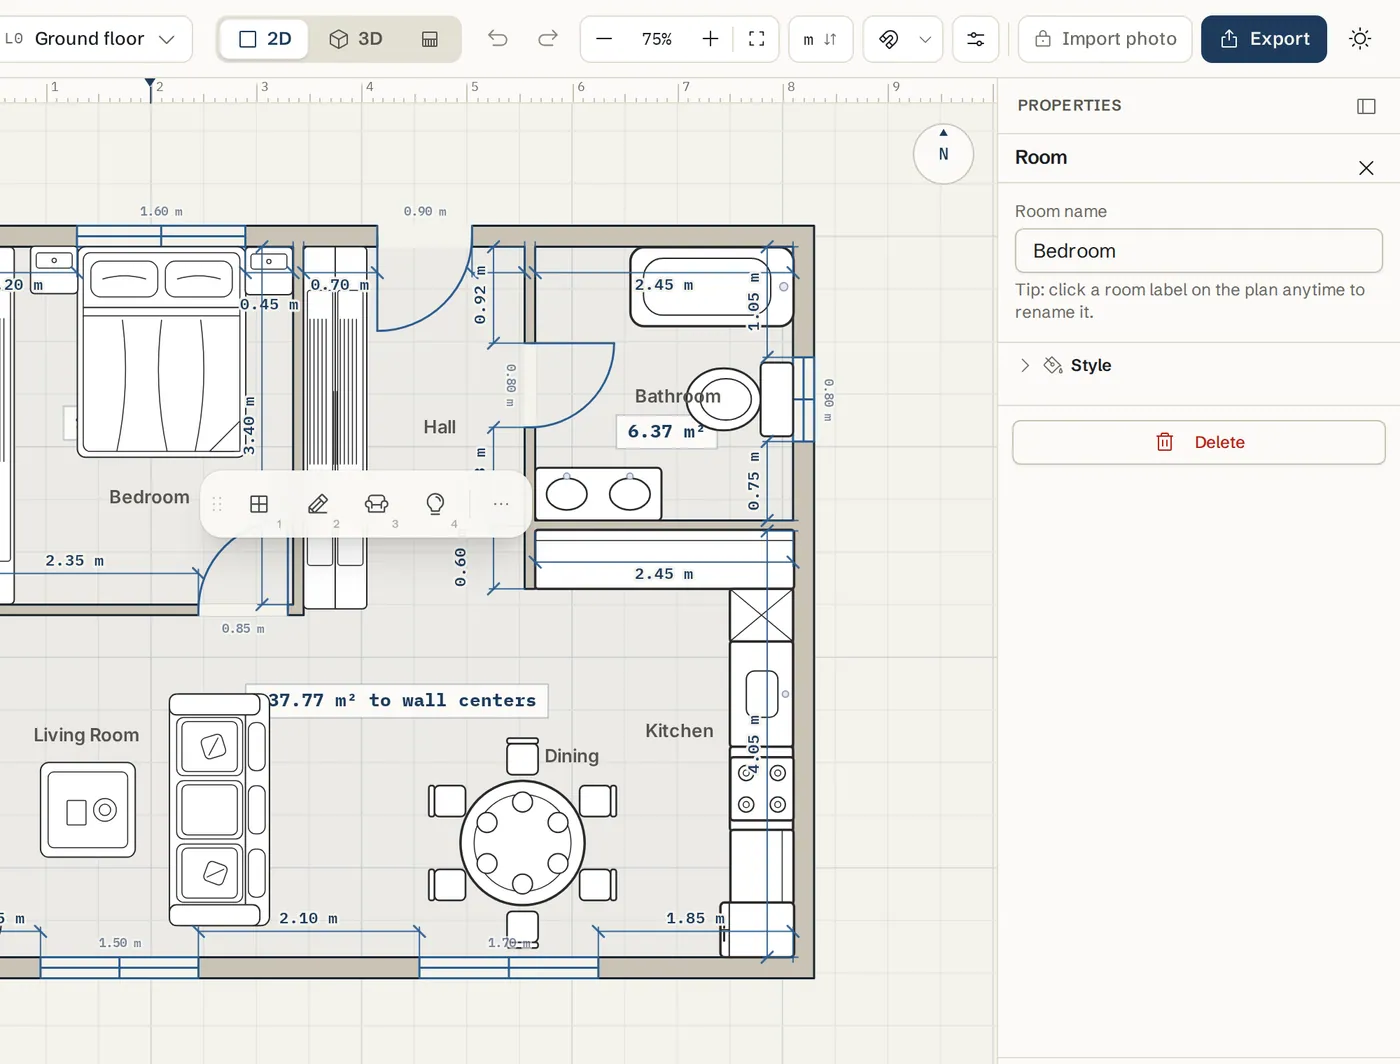Fit plan to screen with the frame icon

point(757,39)
